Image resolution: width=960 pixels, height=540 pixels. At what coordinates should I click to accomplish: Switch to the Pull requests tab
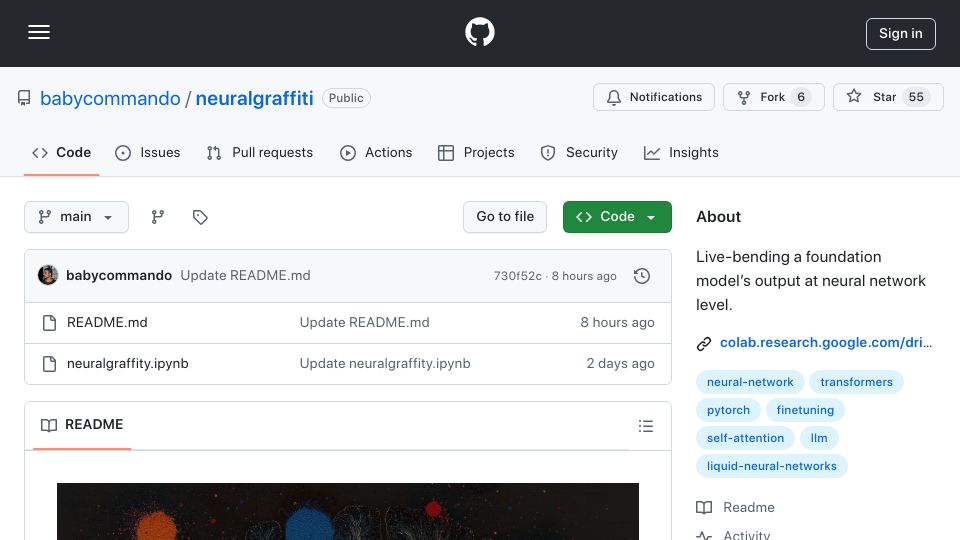[260, 152]
